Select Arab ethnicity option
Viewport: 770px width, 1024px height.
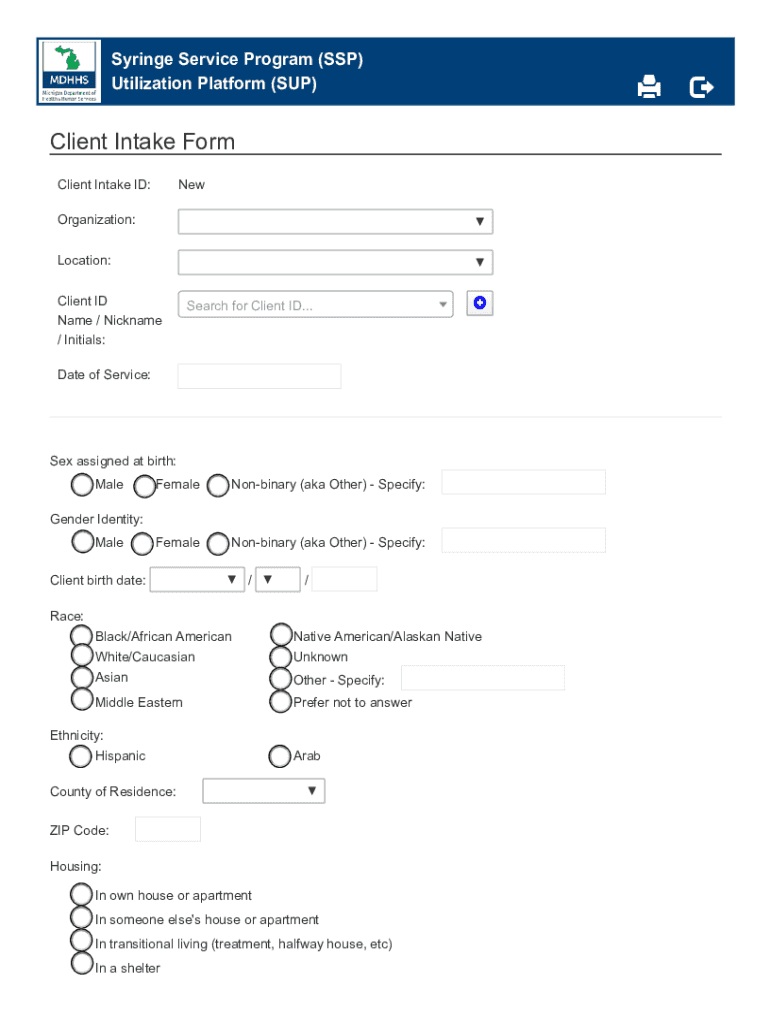[x=279, y=756]
